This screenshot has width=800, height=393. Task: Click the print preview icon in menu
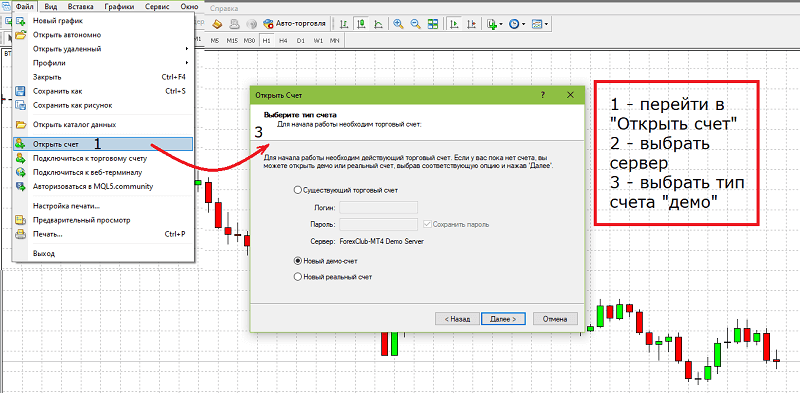point(20,220)
